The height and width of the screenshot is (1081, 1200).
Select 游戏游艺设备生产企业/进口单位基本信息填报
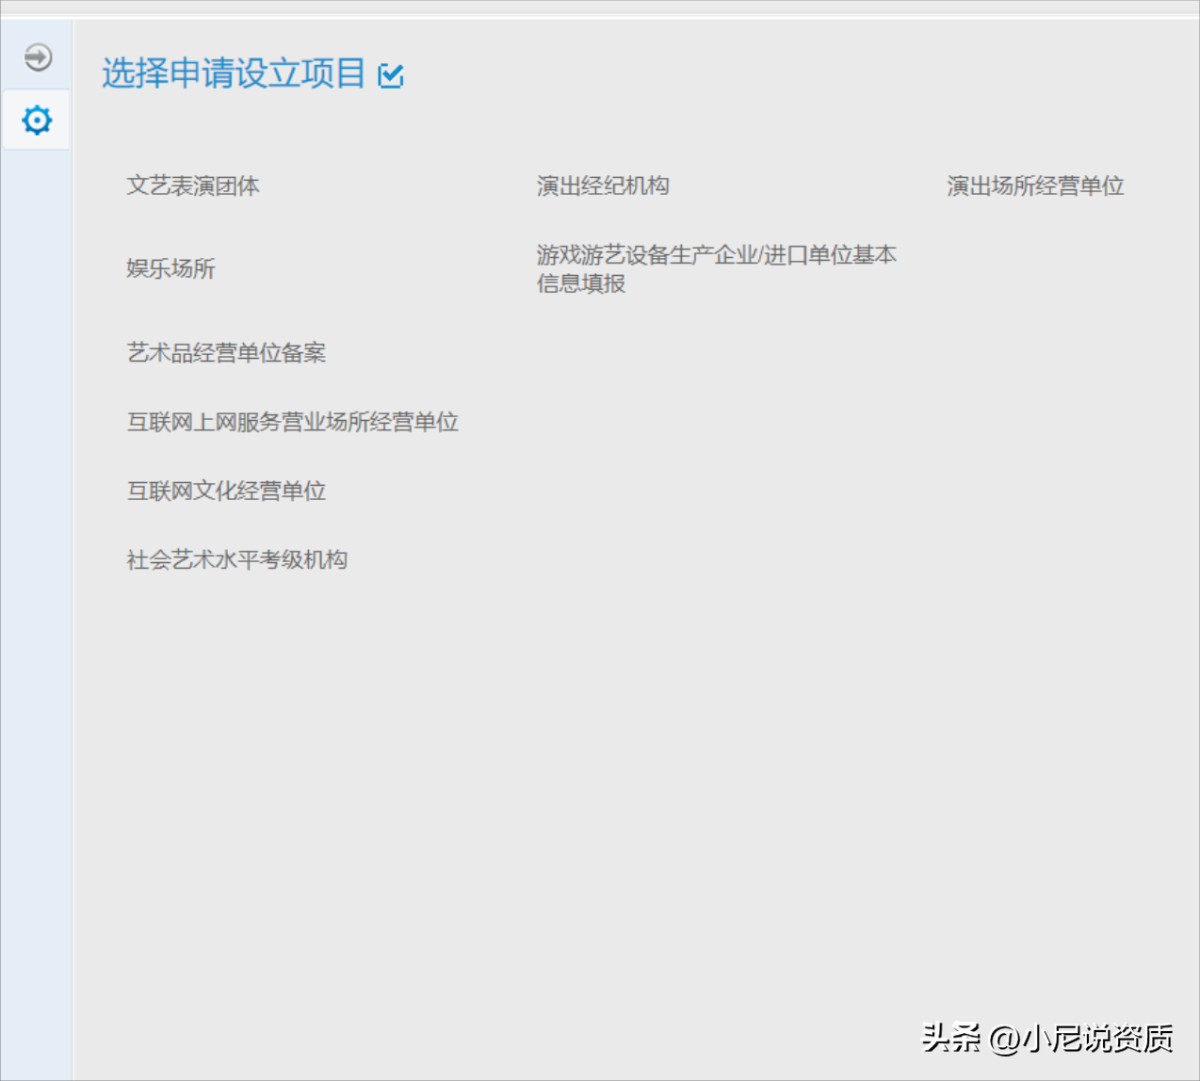pyautogui.click(x=715, y=256)
